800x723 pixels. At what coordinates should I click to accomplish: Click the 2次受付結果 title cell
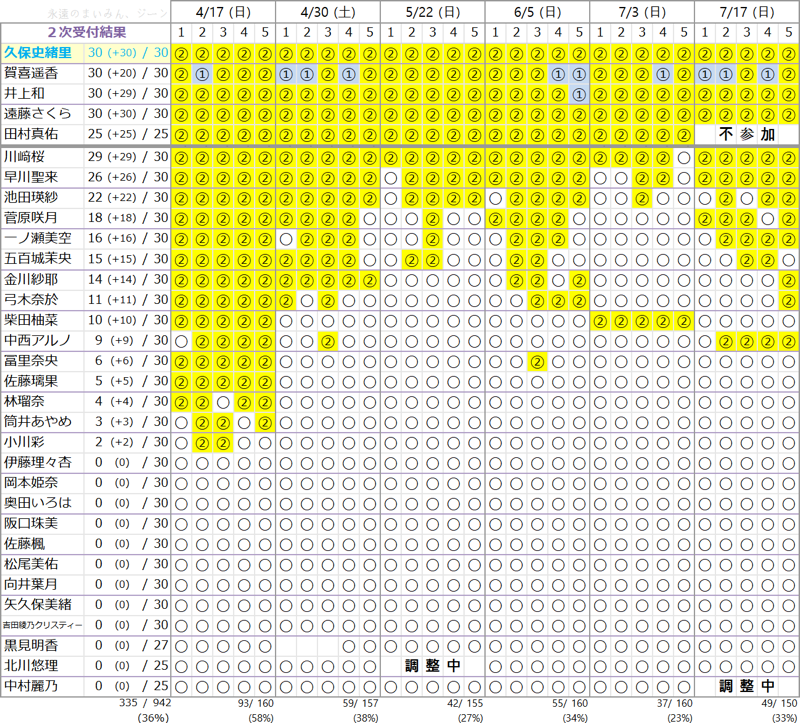86,33
